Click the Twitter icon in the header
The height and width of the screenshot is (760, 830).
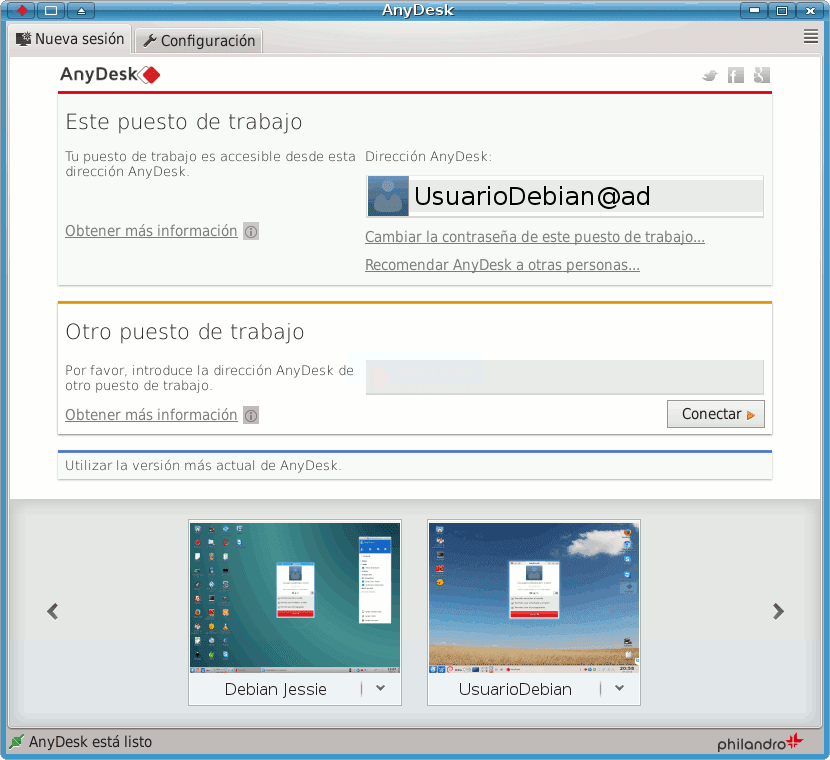710,74
